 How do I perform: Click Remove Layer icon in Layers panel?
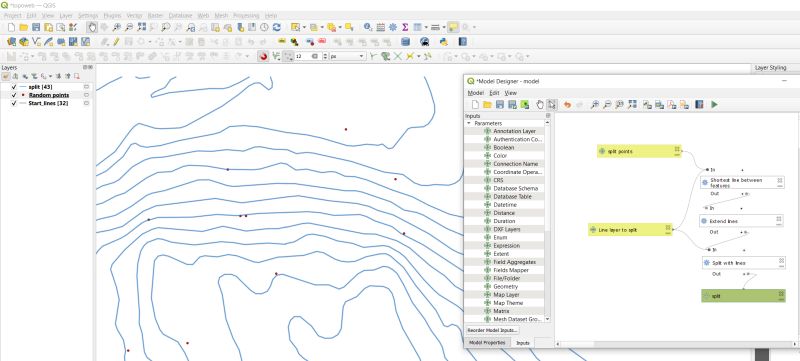click(77, 76)
